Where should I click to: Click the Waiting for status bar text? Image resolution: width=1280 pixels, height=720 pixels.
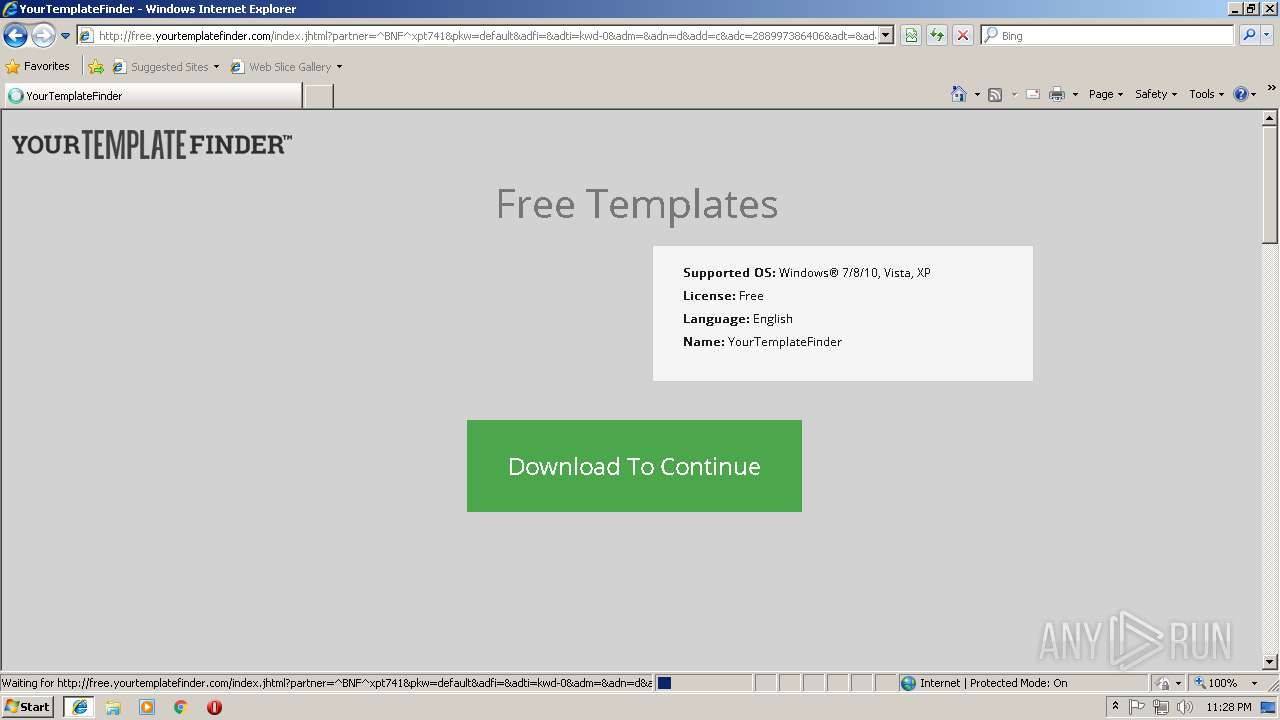327,683
